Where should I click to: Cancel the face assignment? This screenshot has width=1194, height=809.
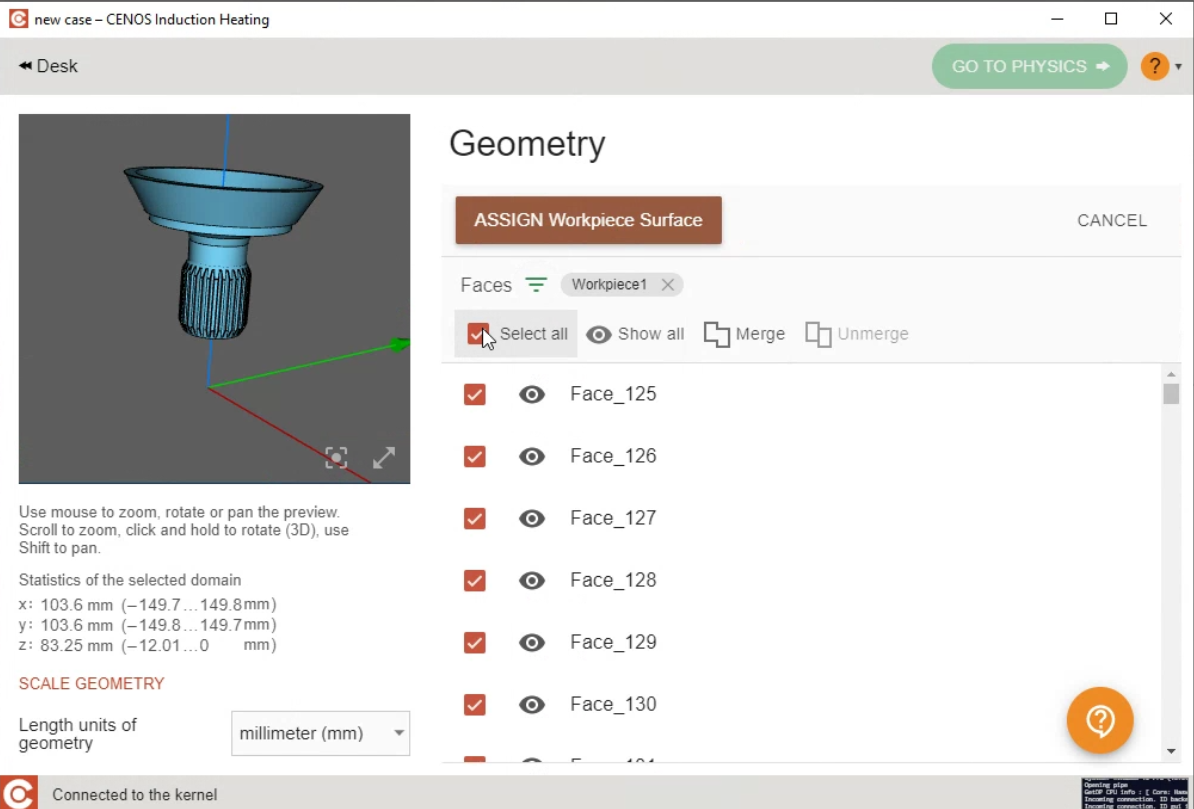click(1111, 220)
